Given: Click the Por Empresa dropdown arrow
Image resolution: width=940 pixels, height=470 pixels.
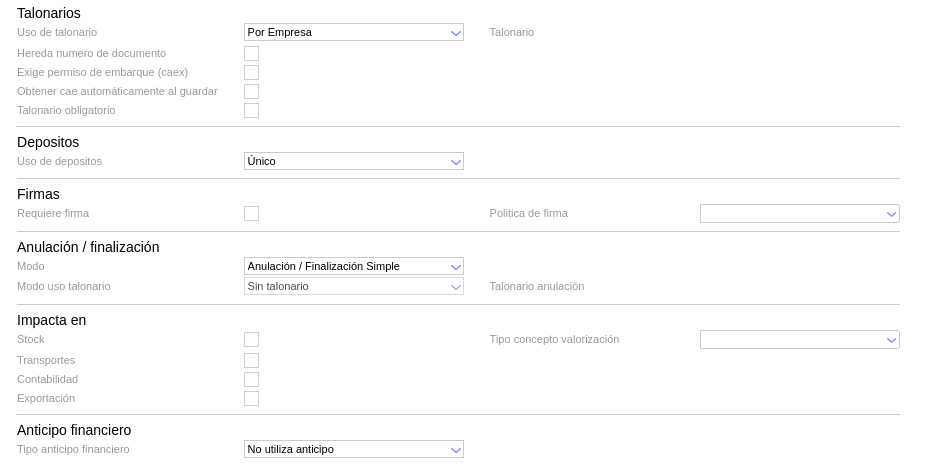Looking at the screenshot, I should point(456,33).
